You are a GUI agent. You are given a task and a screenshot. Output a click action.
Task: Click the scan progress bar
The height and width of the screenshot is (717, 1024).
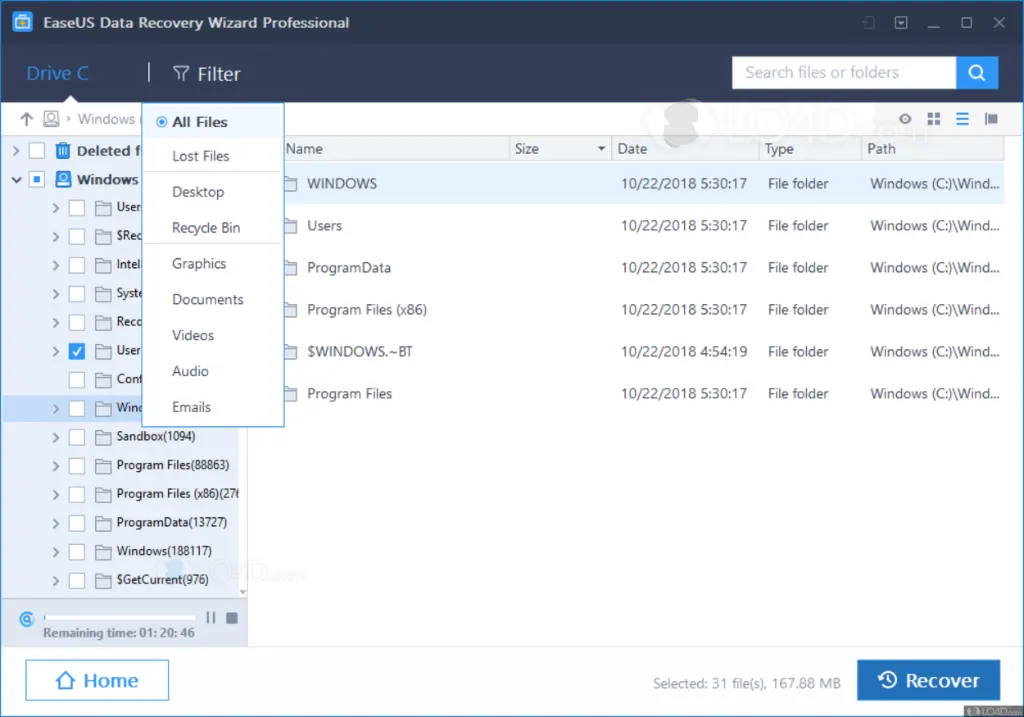[120, 618]
